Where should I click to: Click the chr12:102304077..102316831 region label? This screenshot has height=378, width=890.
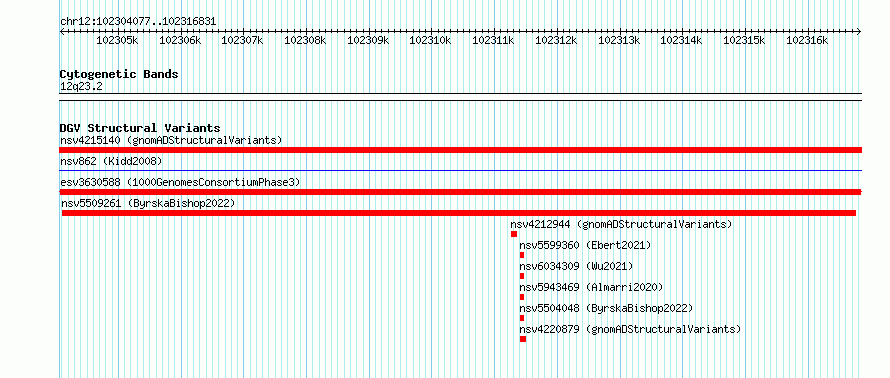click(138, 22)
